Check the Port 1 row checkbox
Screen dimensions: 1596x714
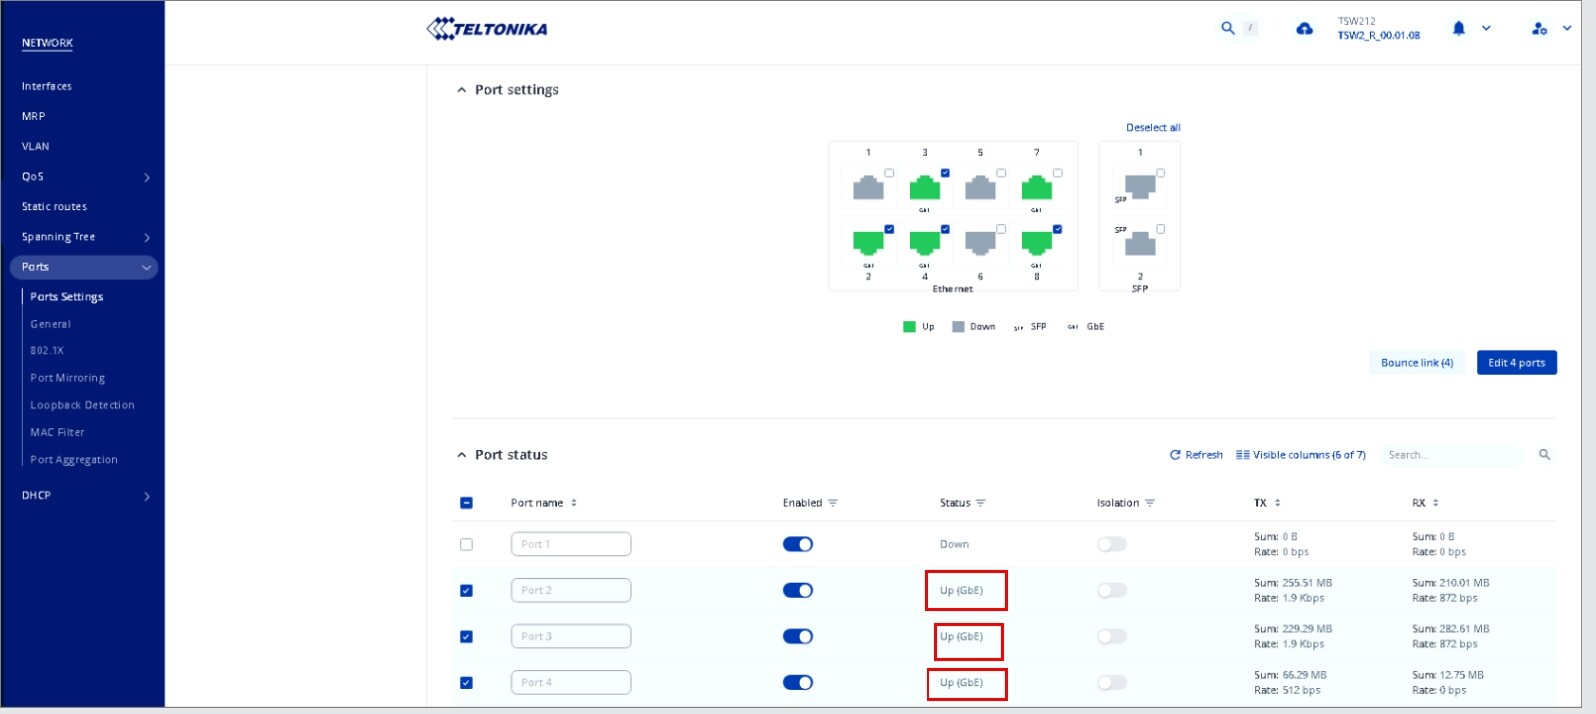(x=466, y=545)
